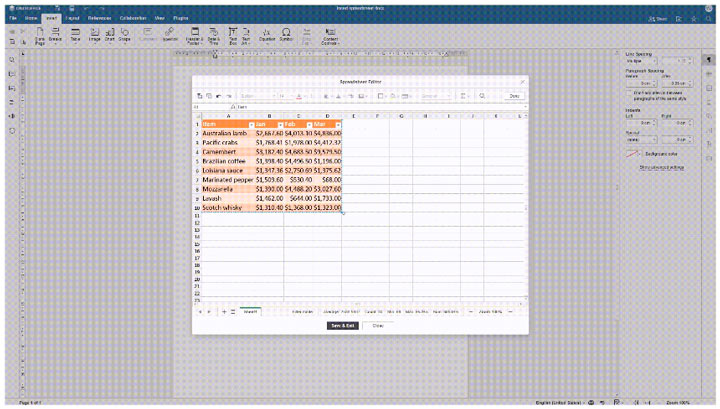Viewport: 720px width, 409px height.
Task: Click the paragraph settings icon in right sidebar
Action: [709, 60]
